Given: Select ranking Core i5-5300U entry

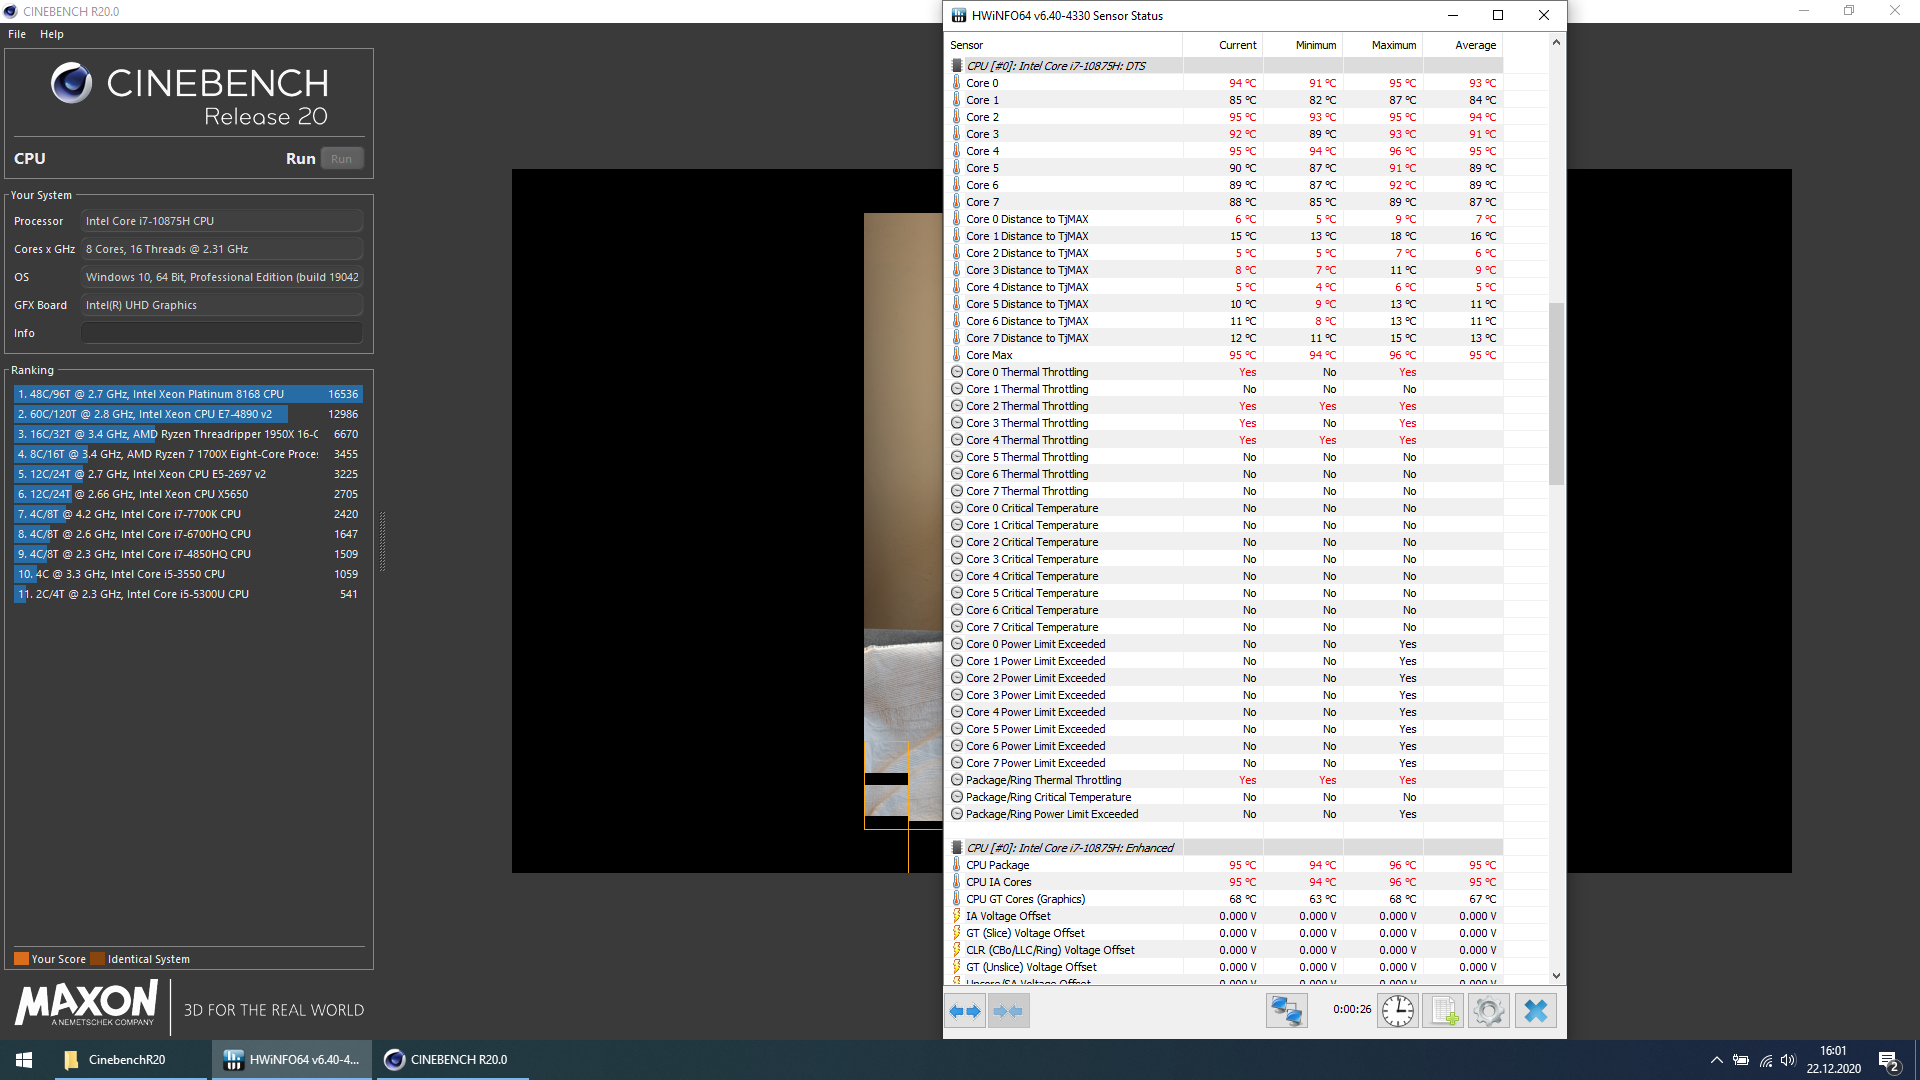Looking at the screenshot, I should point(188,594).
